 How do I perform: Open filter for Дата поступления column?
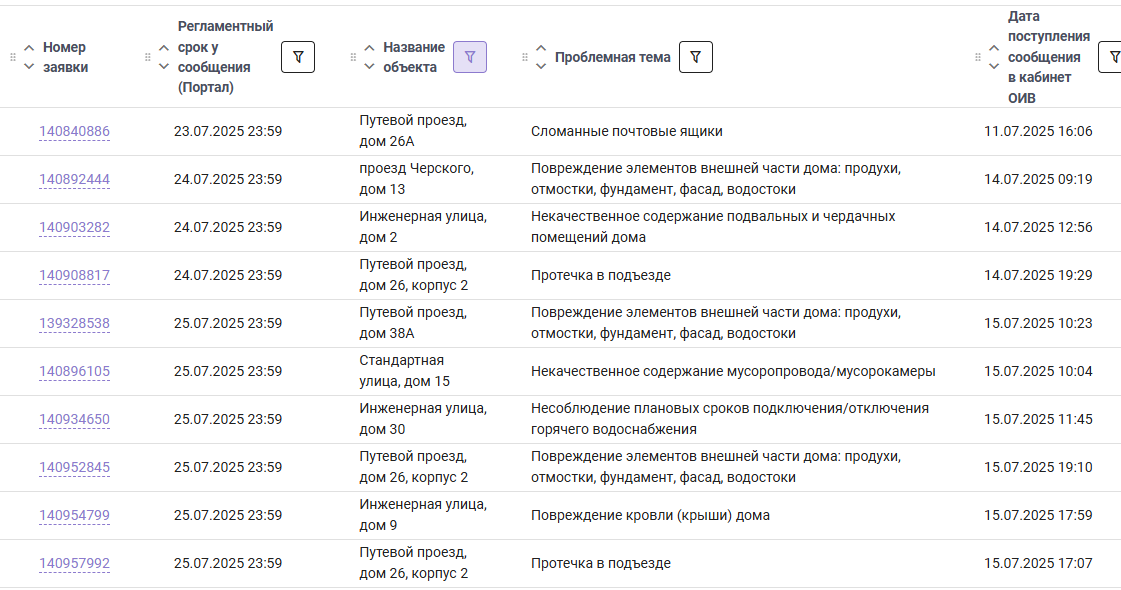click(x=1112, y=57)
